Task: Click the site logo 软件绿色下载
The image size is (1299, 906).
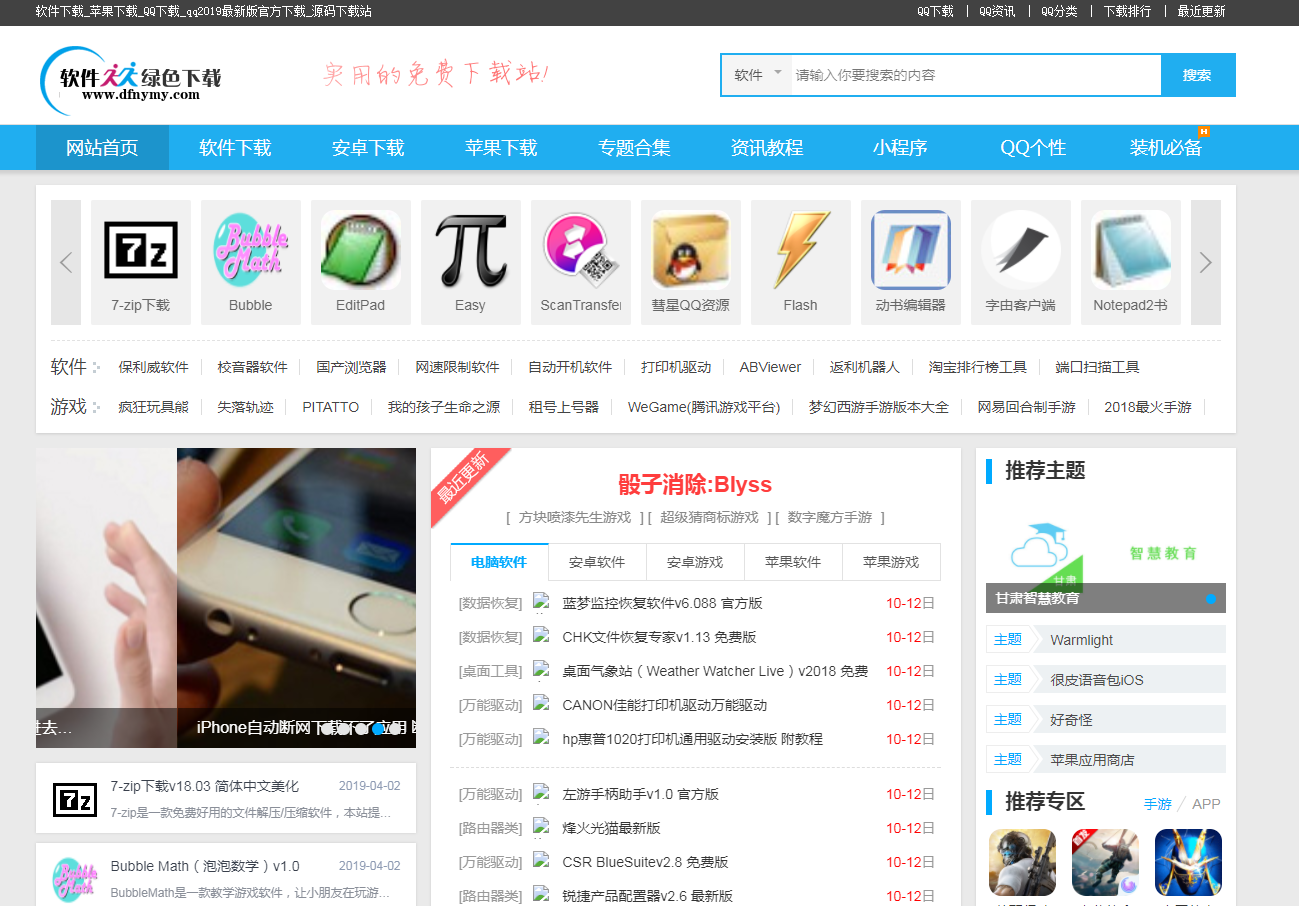Action: (x=131, y=78)
